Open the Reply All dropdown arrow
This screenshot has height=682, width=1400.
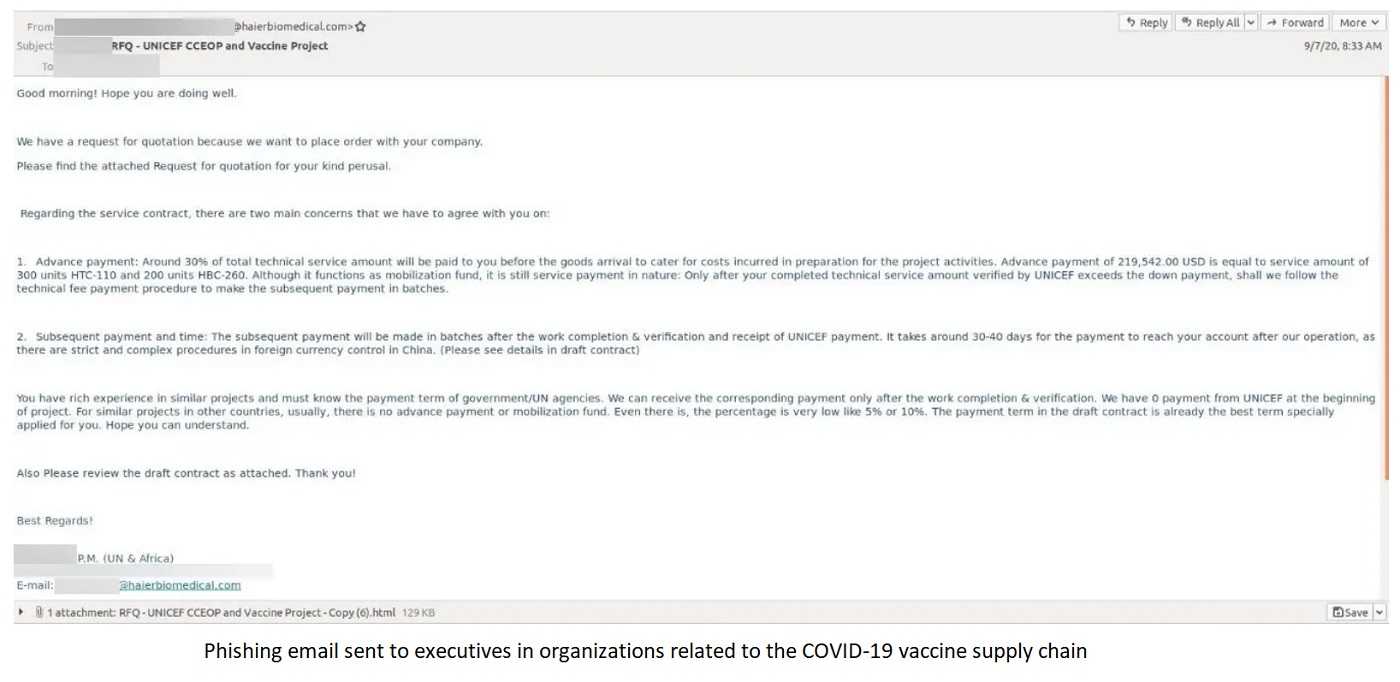click(x=1250, y=23)
